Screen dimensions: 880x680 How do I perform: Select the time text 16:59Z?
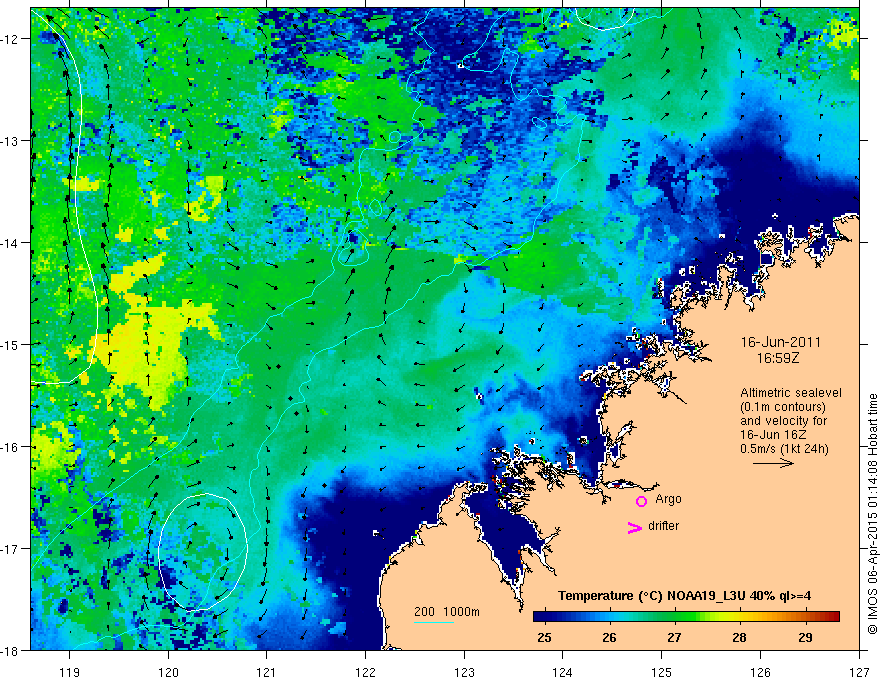(777, 358)
